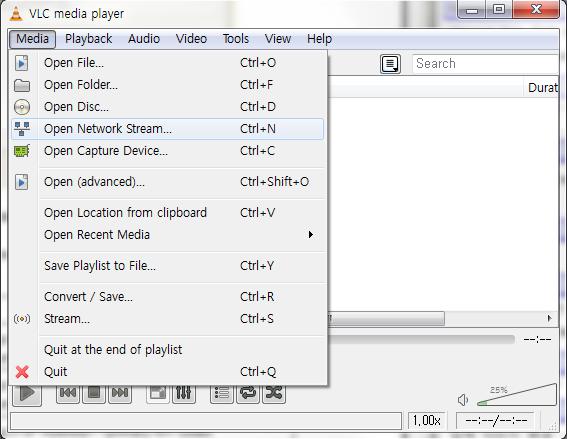Click the playlist horizontal scrollbar thumb

(386, 319)
